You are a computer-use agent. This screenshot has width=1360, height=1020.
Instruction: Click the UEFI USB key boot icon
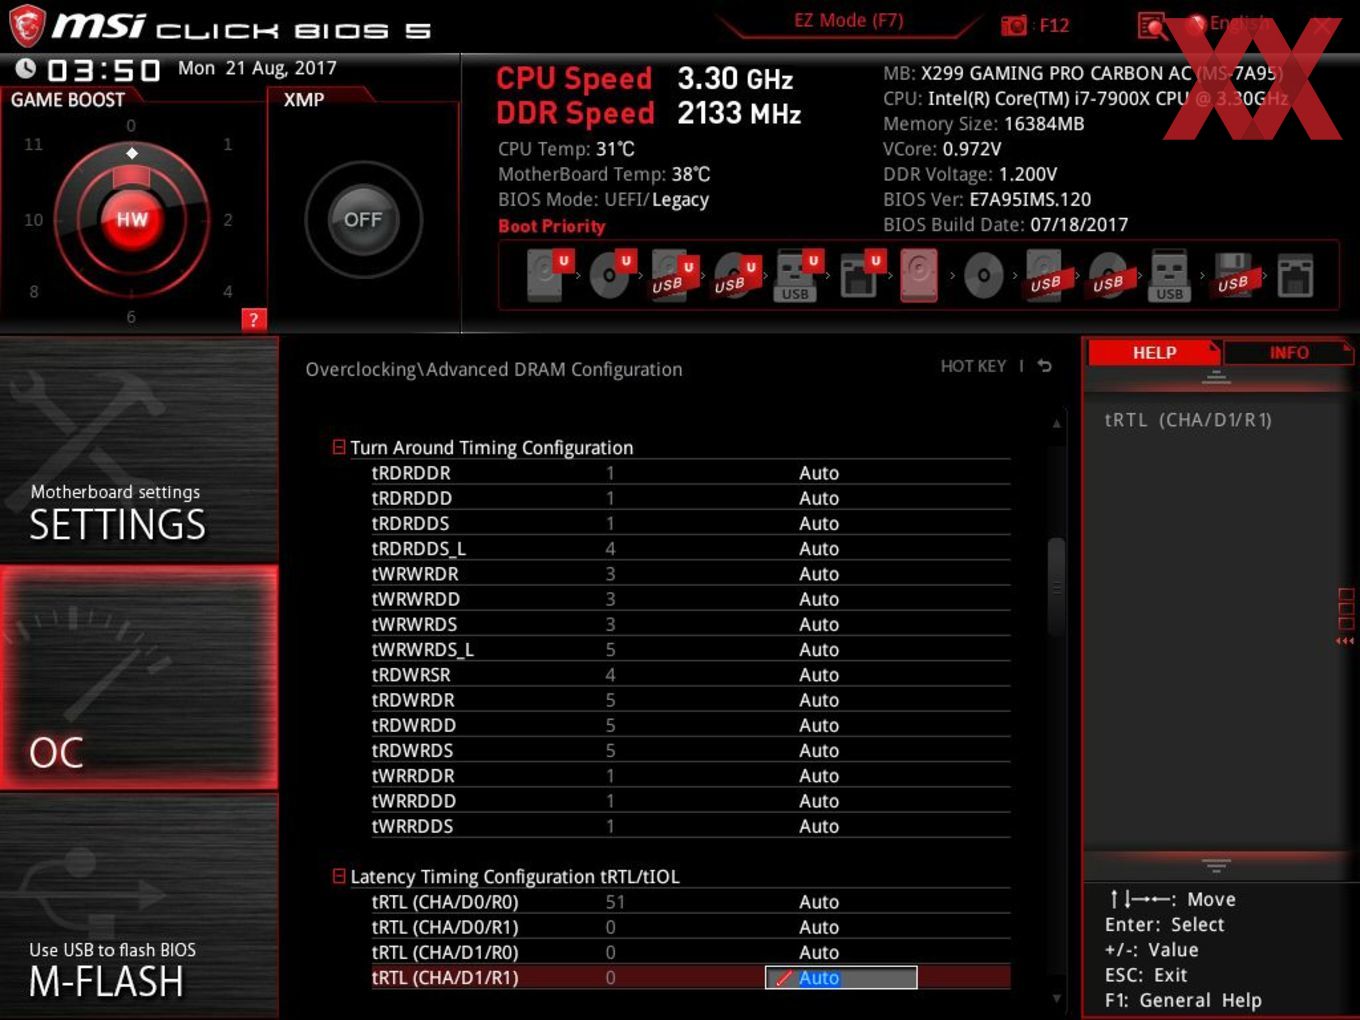point(797,275)
